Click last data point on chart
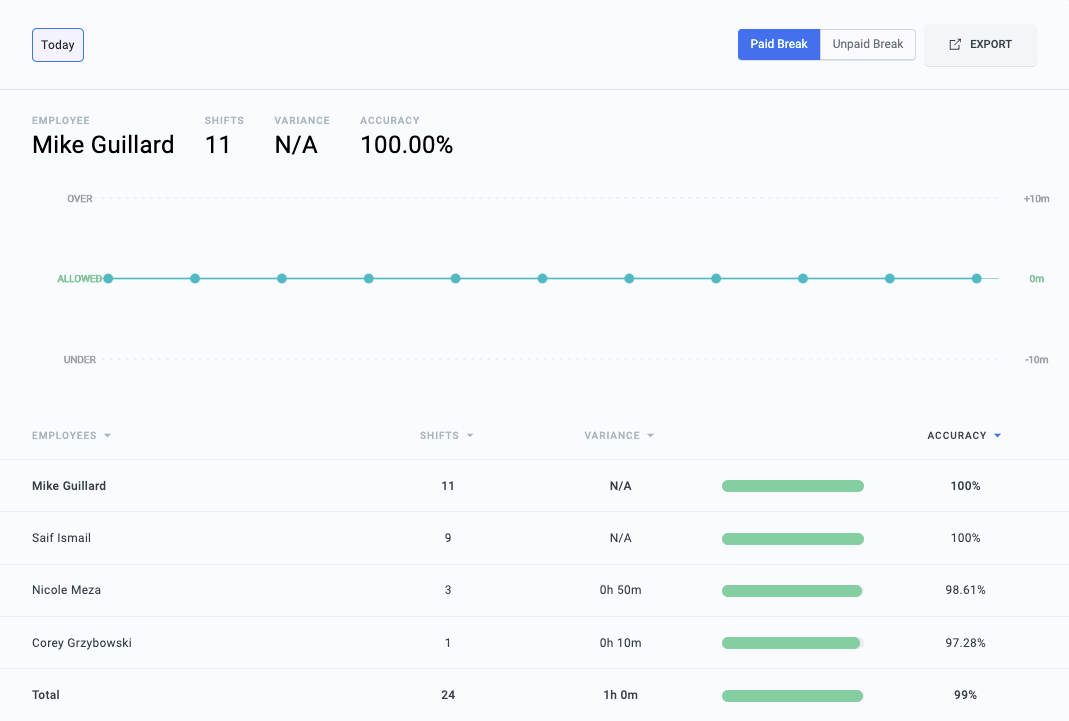This screenshot has height=721, width=1069. tap(976, 279)
